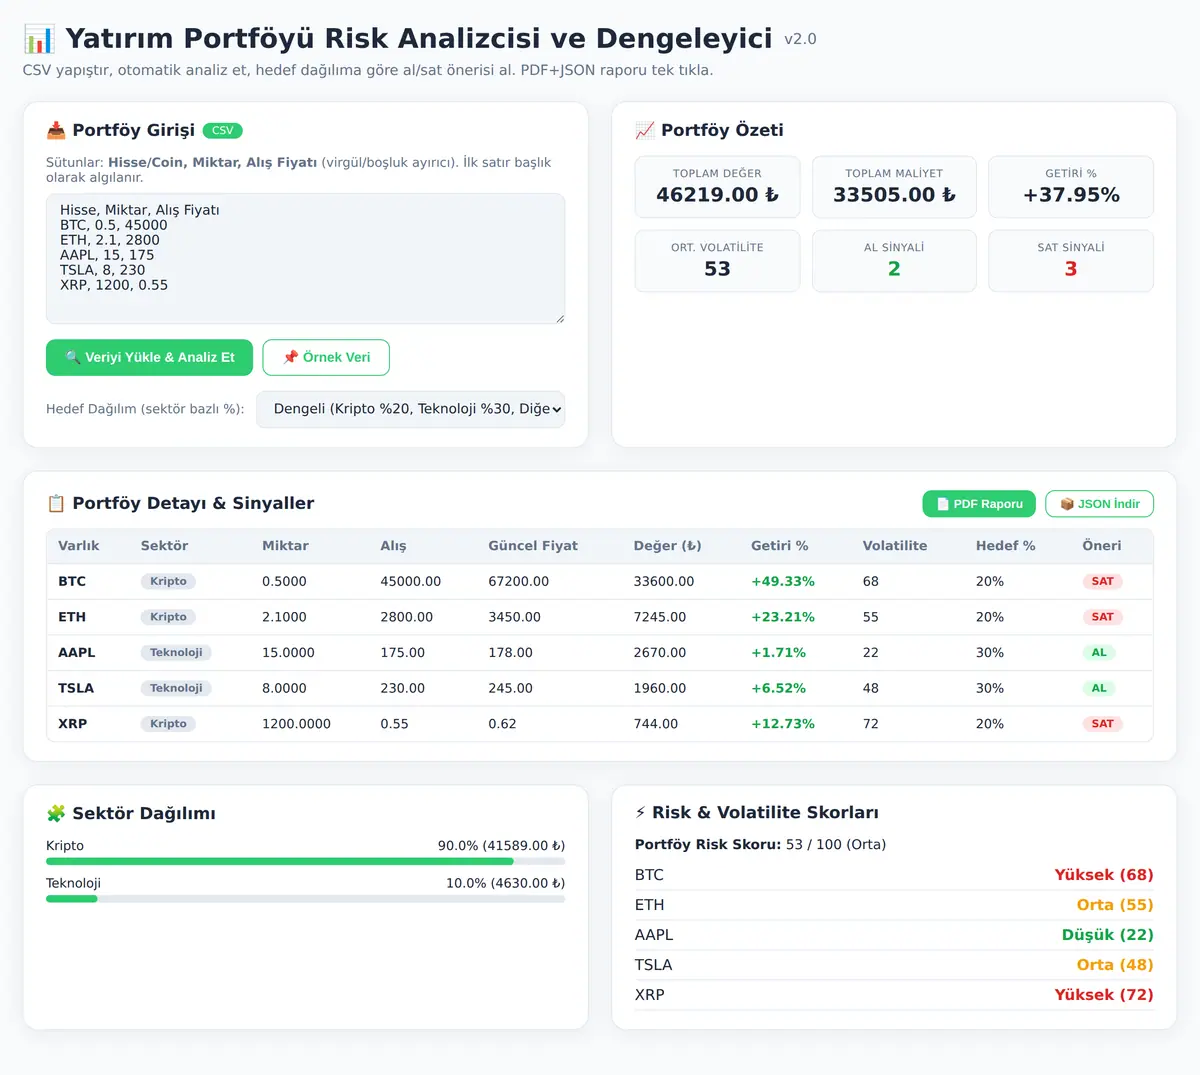
Task: Click the BTC row asset name
Action: (x=72, y=581)
